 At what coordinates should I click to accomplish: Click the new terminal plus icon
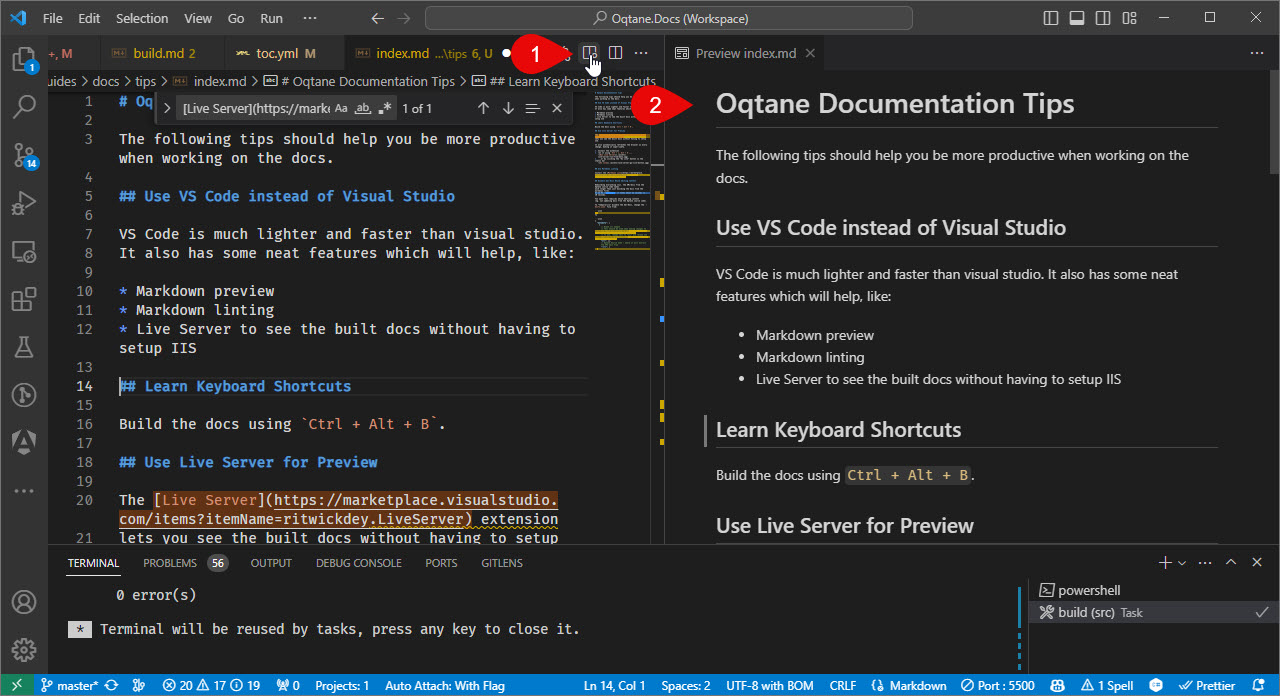coord(1164,563)
